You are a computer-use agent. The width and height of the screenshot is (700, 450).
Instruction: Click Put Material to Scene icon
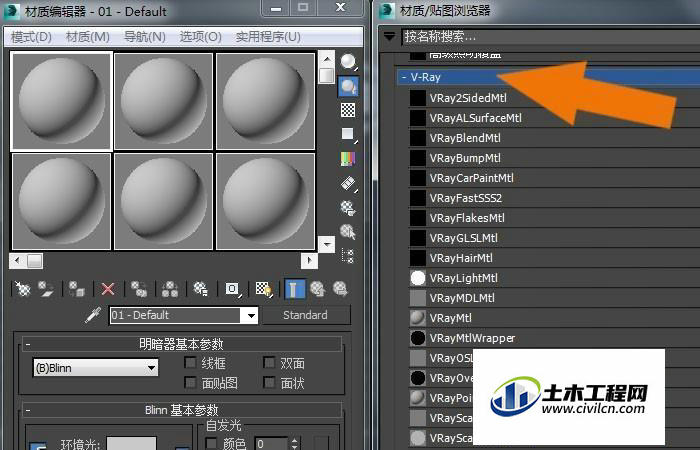pos(46,289)
